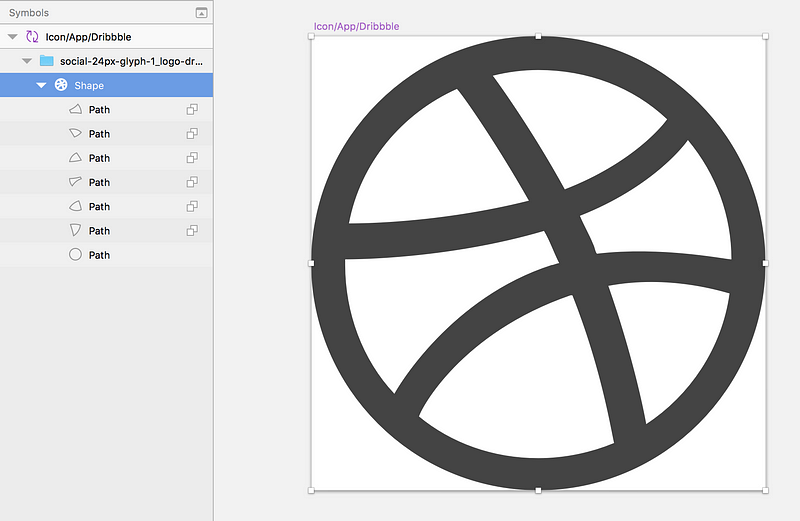Select the Icon/App/Dribbble layer name in the list
The image size is (800, 521).
tap(88, 37)
